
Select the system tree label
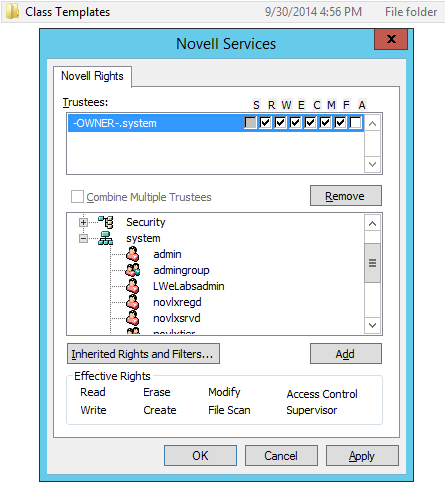pyautogui.click(x=143, y=238)
